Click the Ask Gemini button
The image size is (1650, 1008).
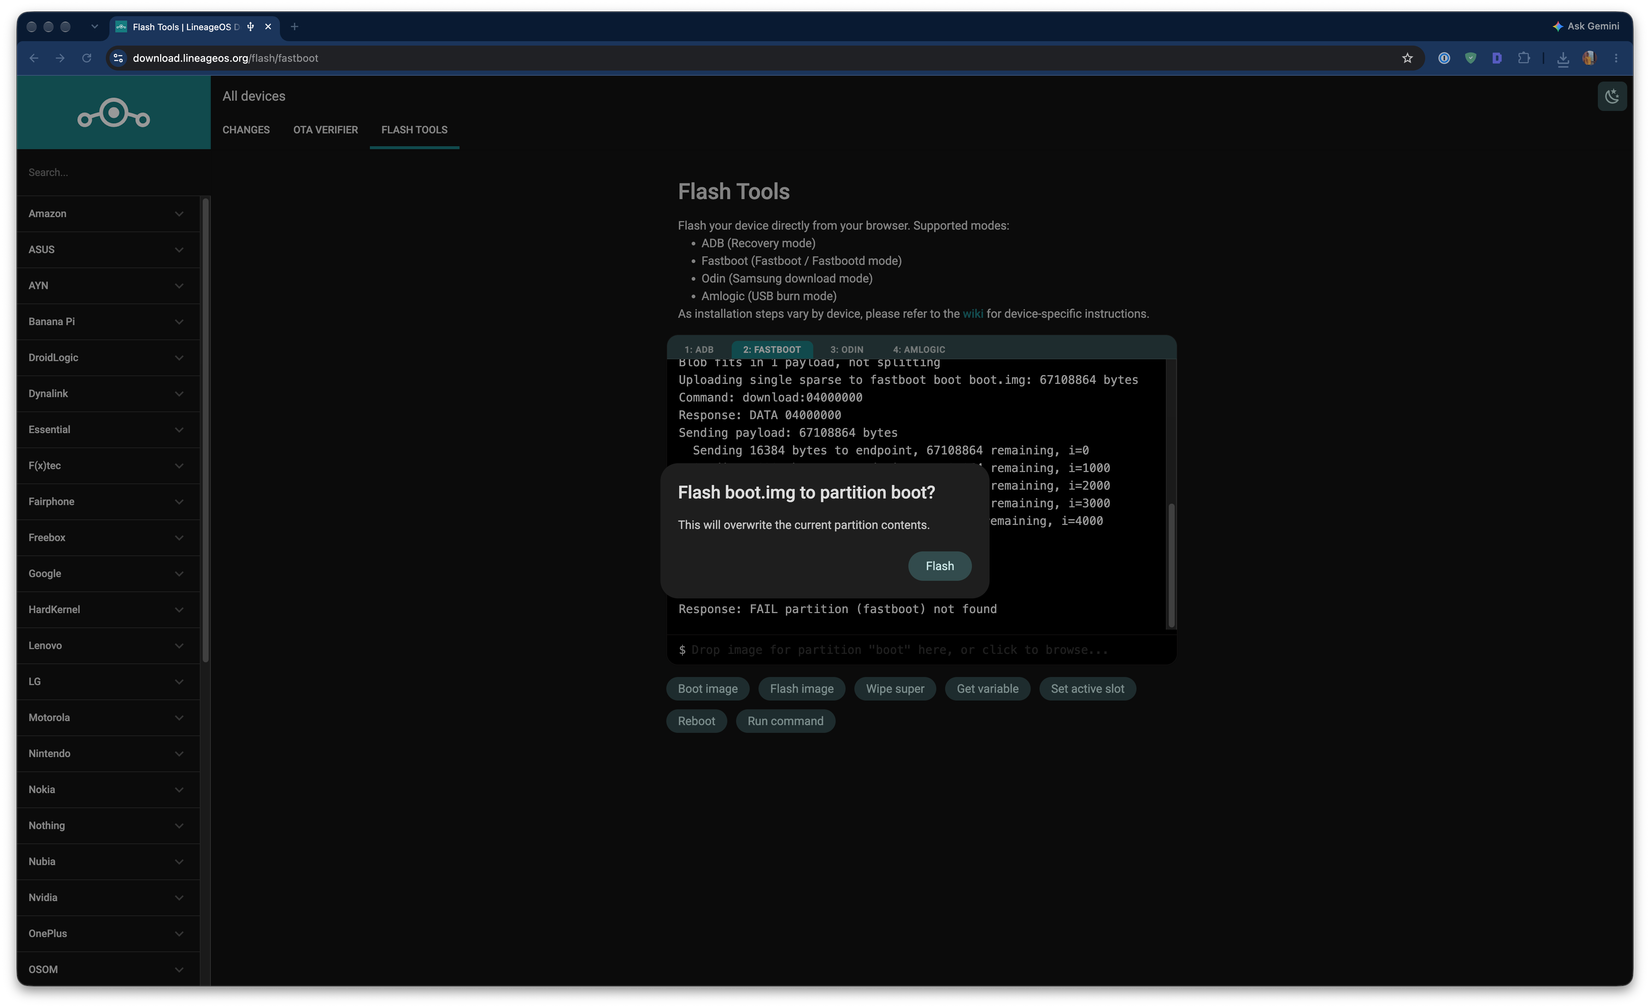tap(1586, 26)
